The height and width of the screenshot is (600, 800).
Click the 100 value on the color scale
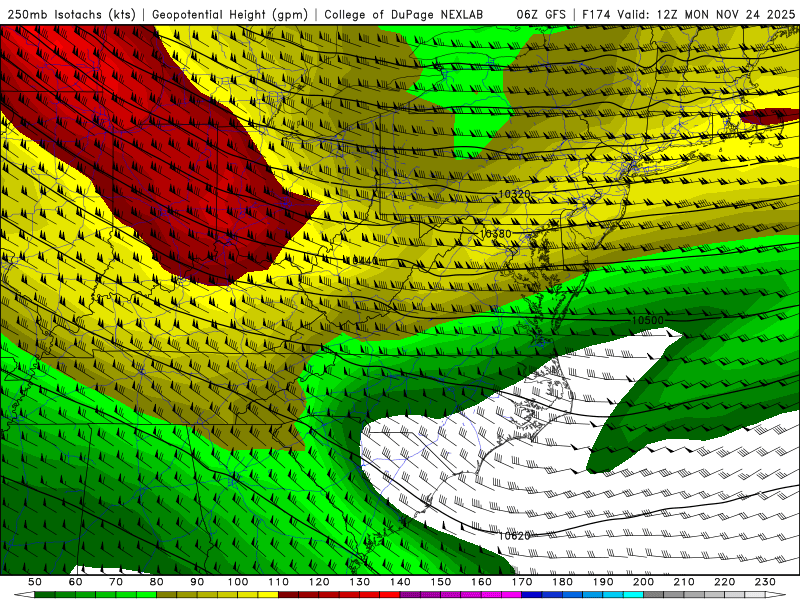238,582
